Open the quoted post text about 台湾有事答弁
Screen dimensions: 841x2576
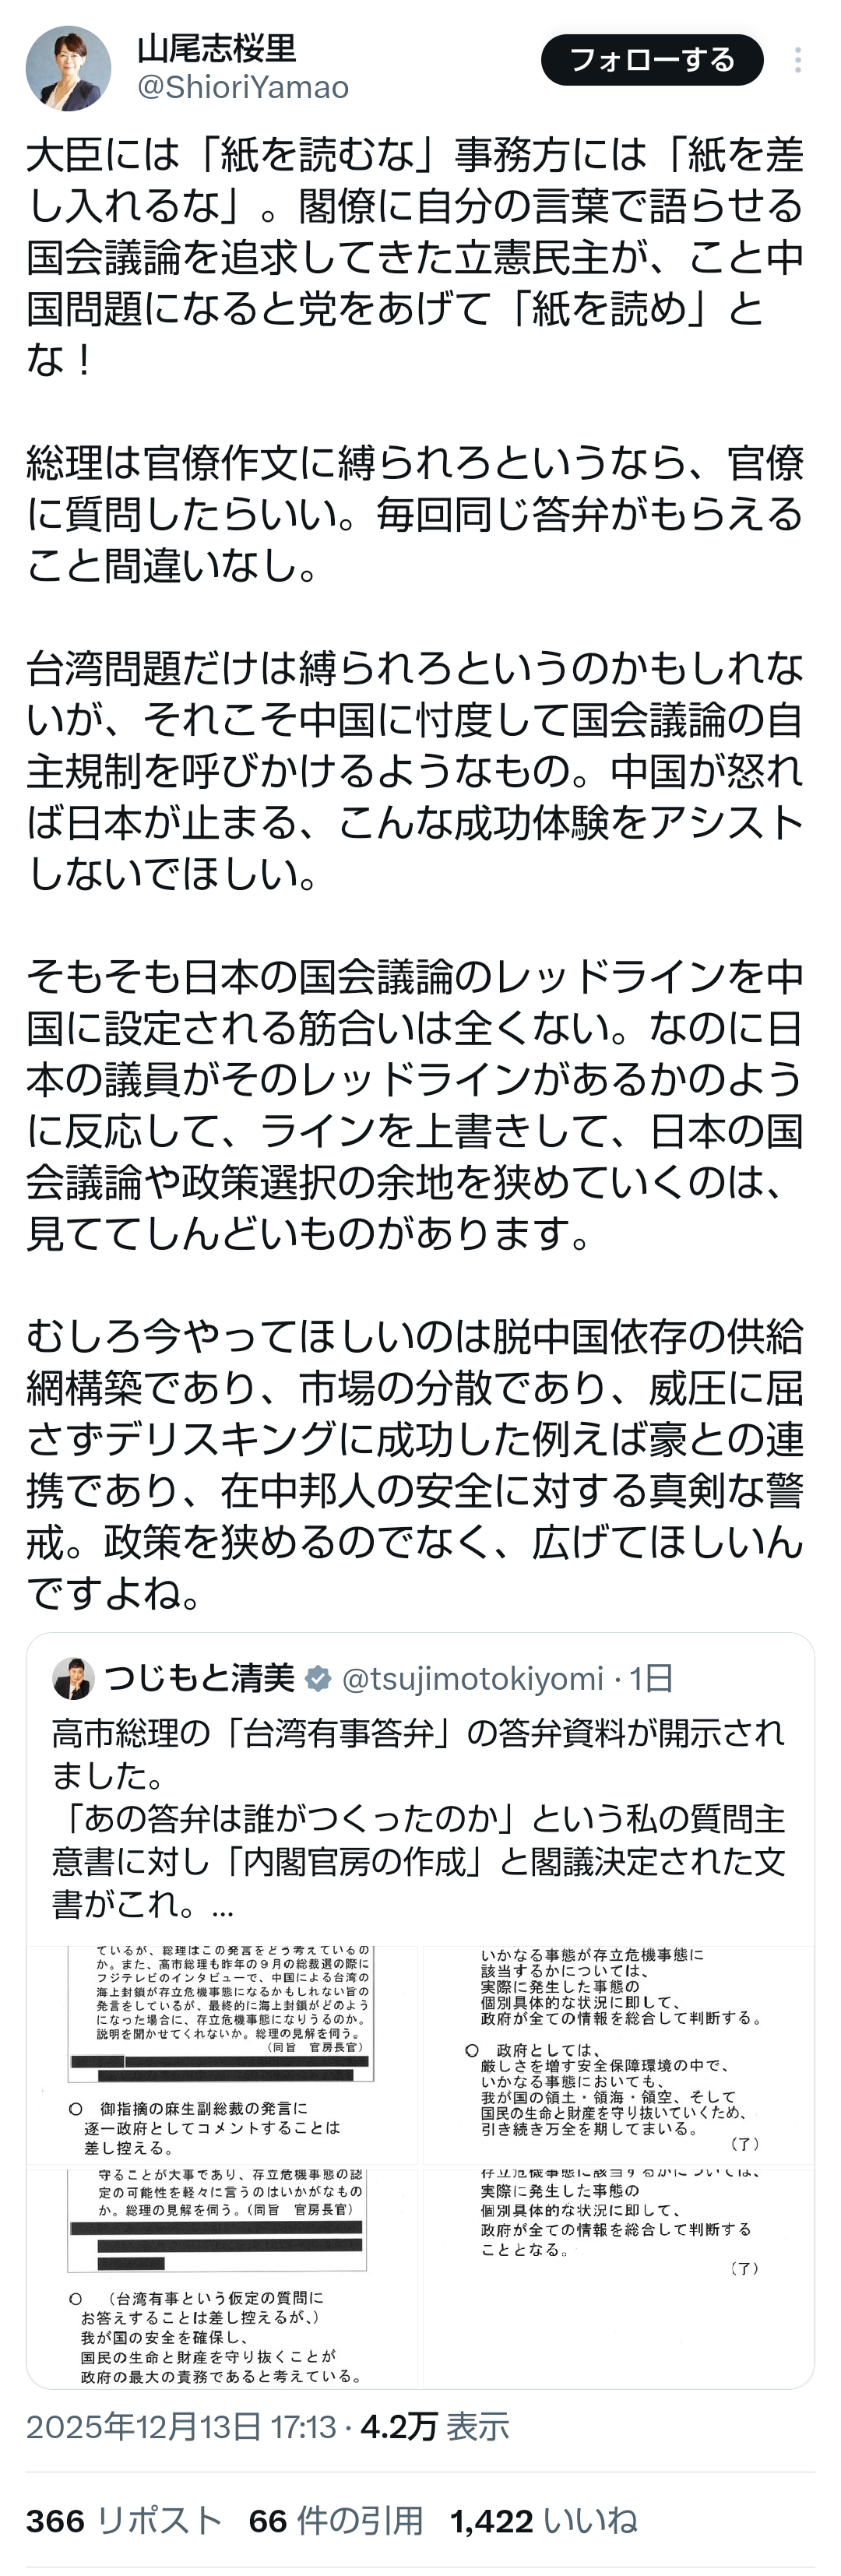click(x=418, y=1818)
